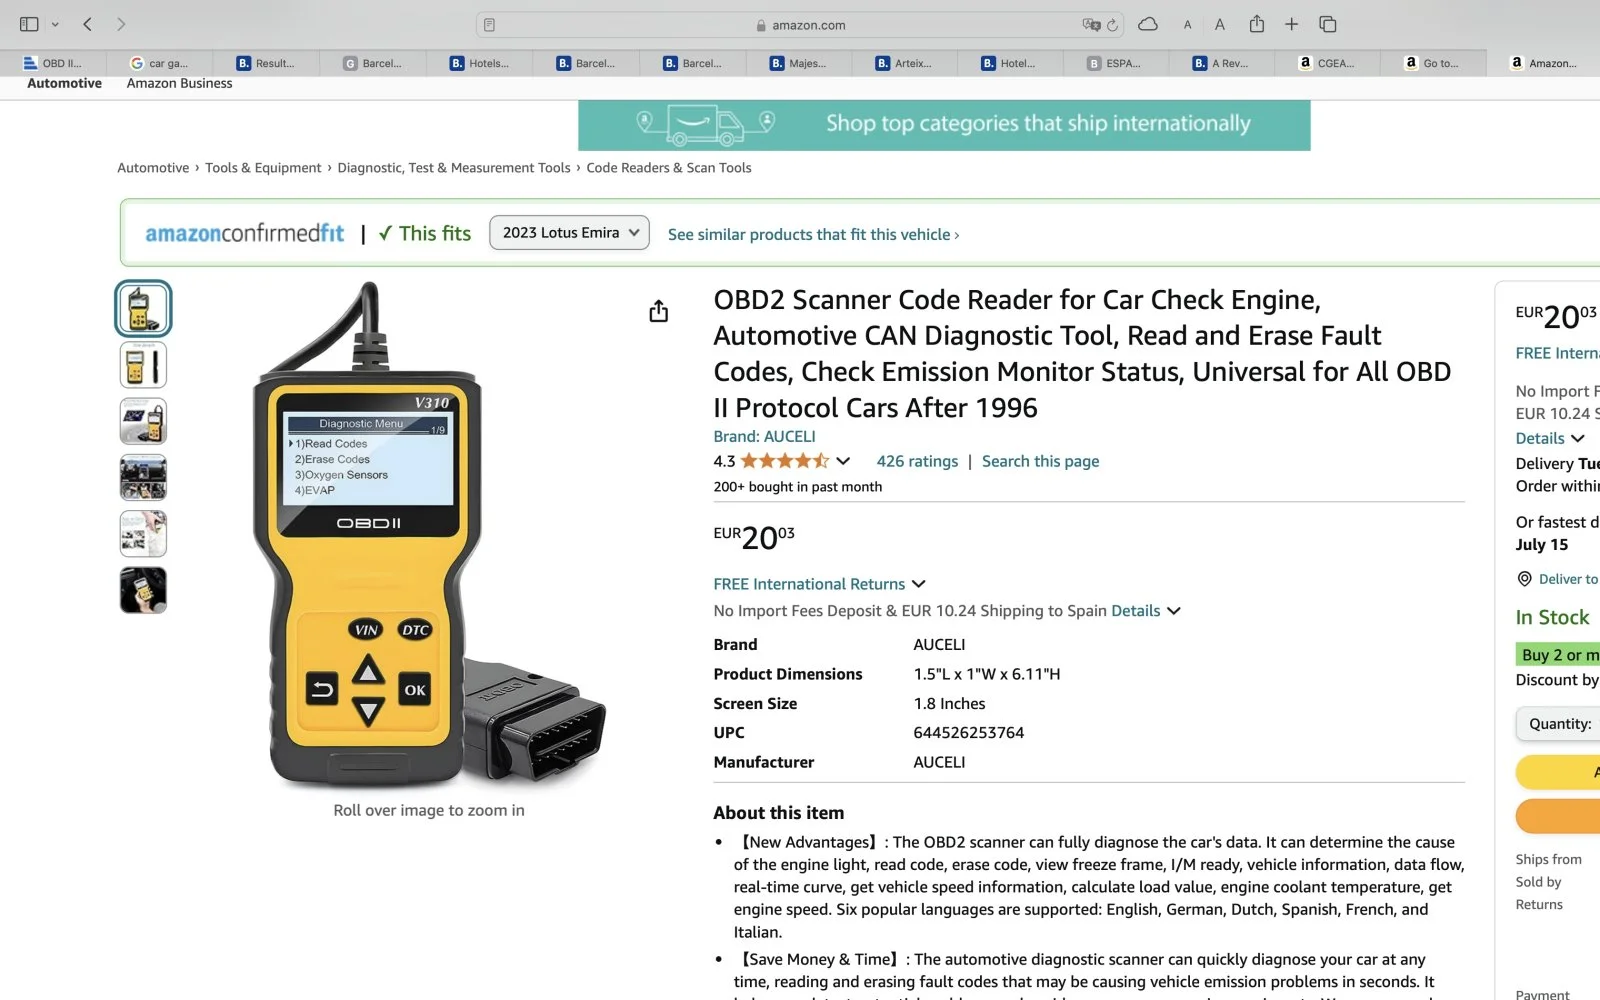Open the 426 ratings link
Viewport: 1600px width, 1000px height.
click(x=917, y=461)
